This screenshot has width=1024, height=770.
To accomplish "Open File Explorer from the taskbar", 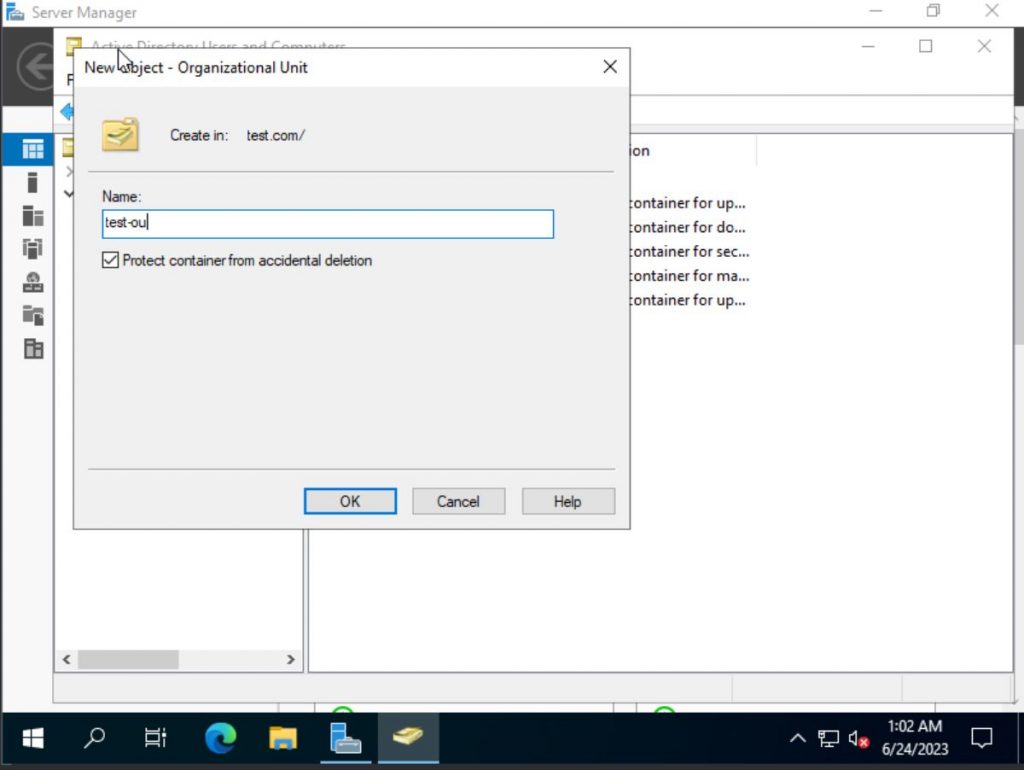I will click(x=282, y=738).
